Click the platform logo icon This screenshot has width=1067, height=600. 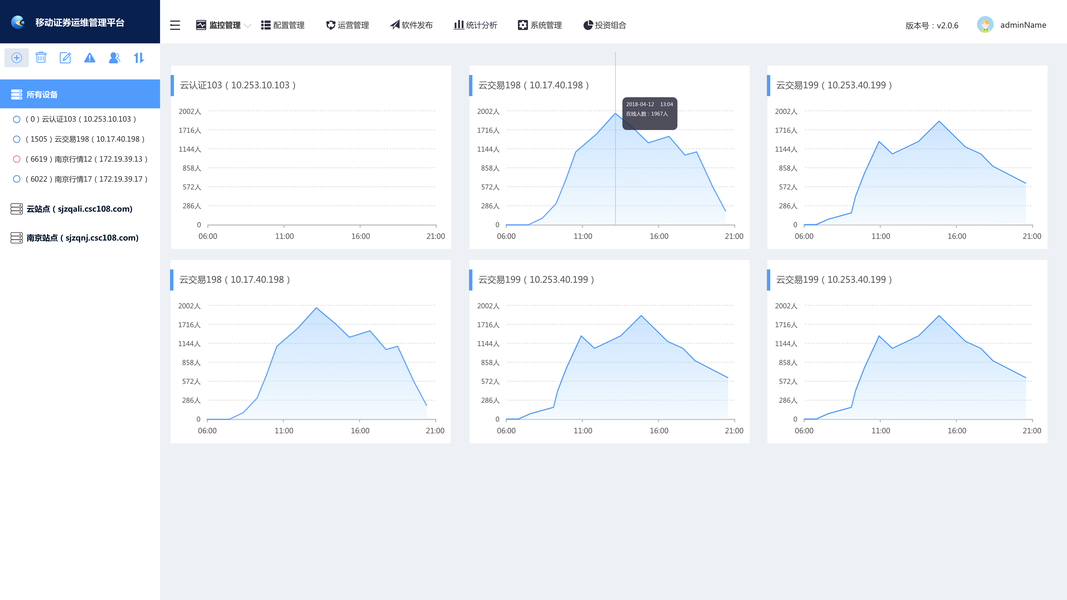[x=18, y=22]
